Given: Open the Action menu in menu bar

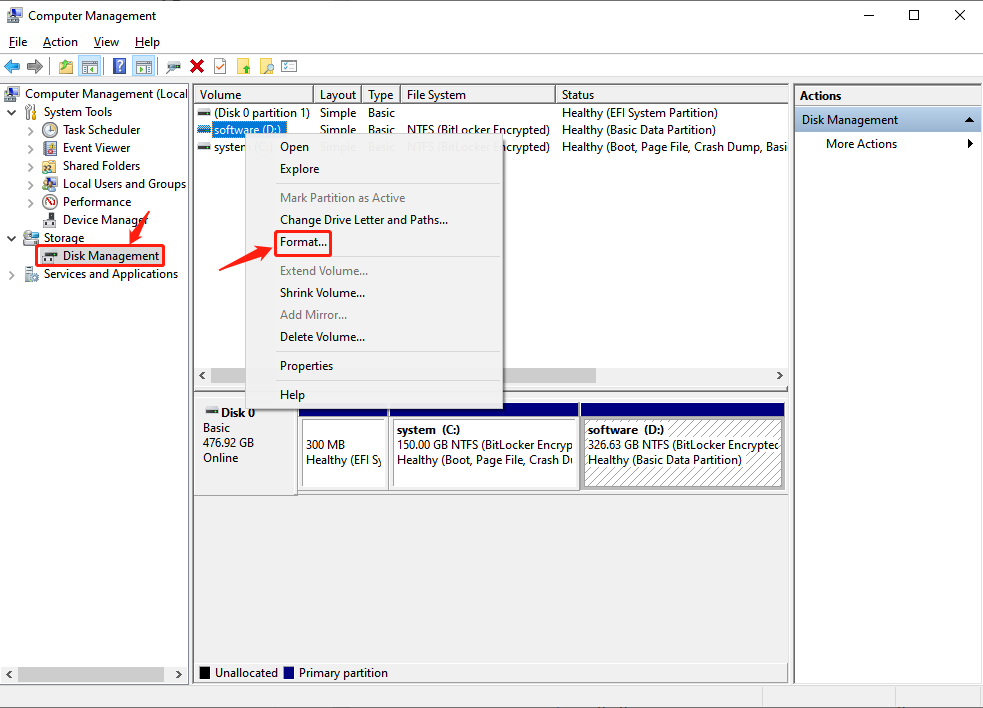Looking at the screenshot, I should click(x=60, y=42).
